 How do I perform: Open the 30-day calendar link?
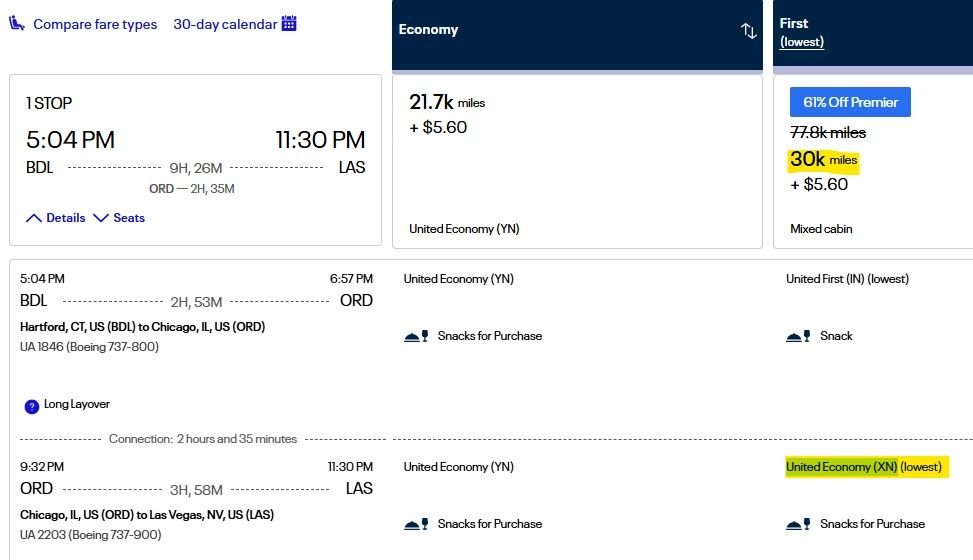pyautogui.click(x=225, y=24)
